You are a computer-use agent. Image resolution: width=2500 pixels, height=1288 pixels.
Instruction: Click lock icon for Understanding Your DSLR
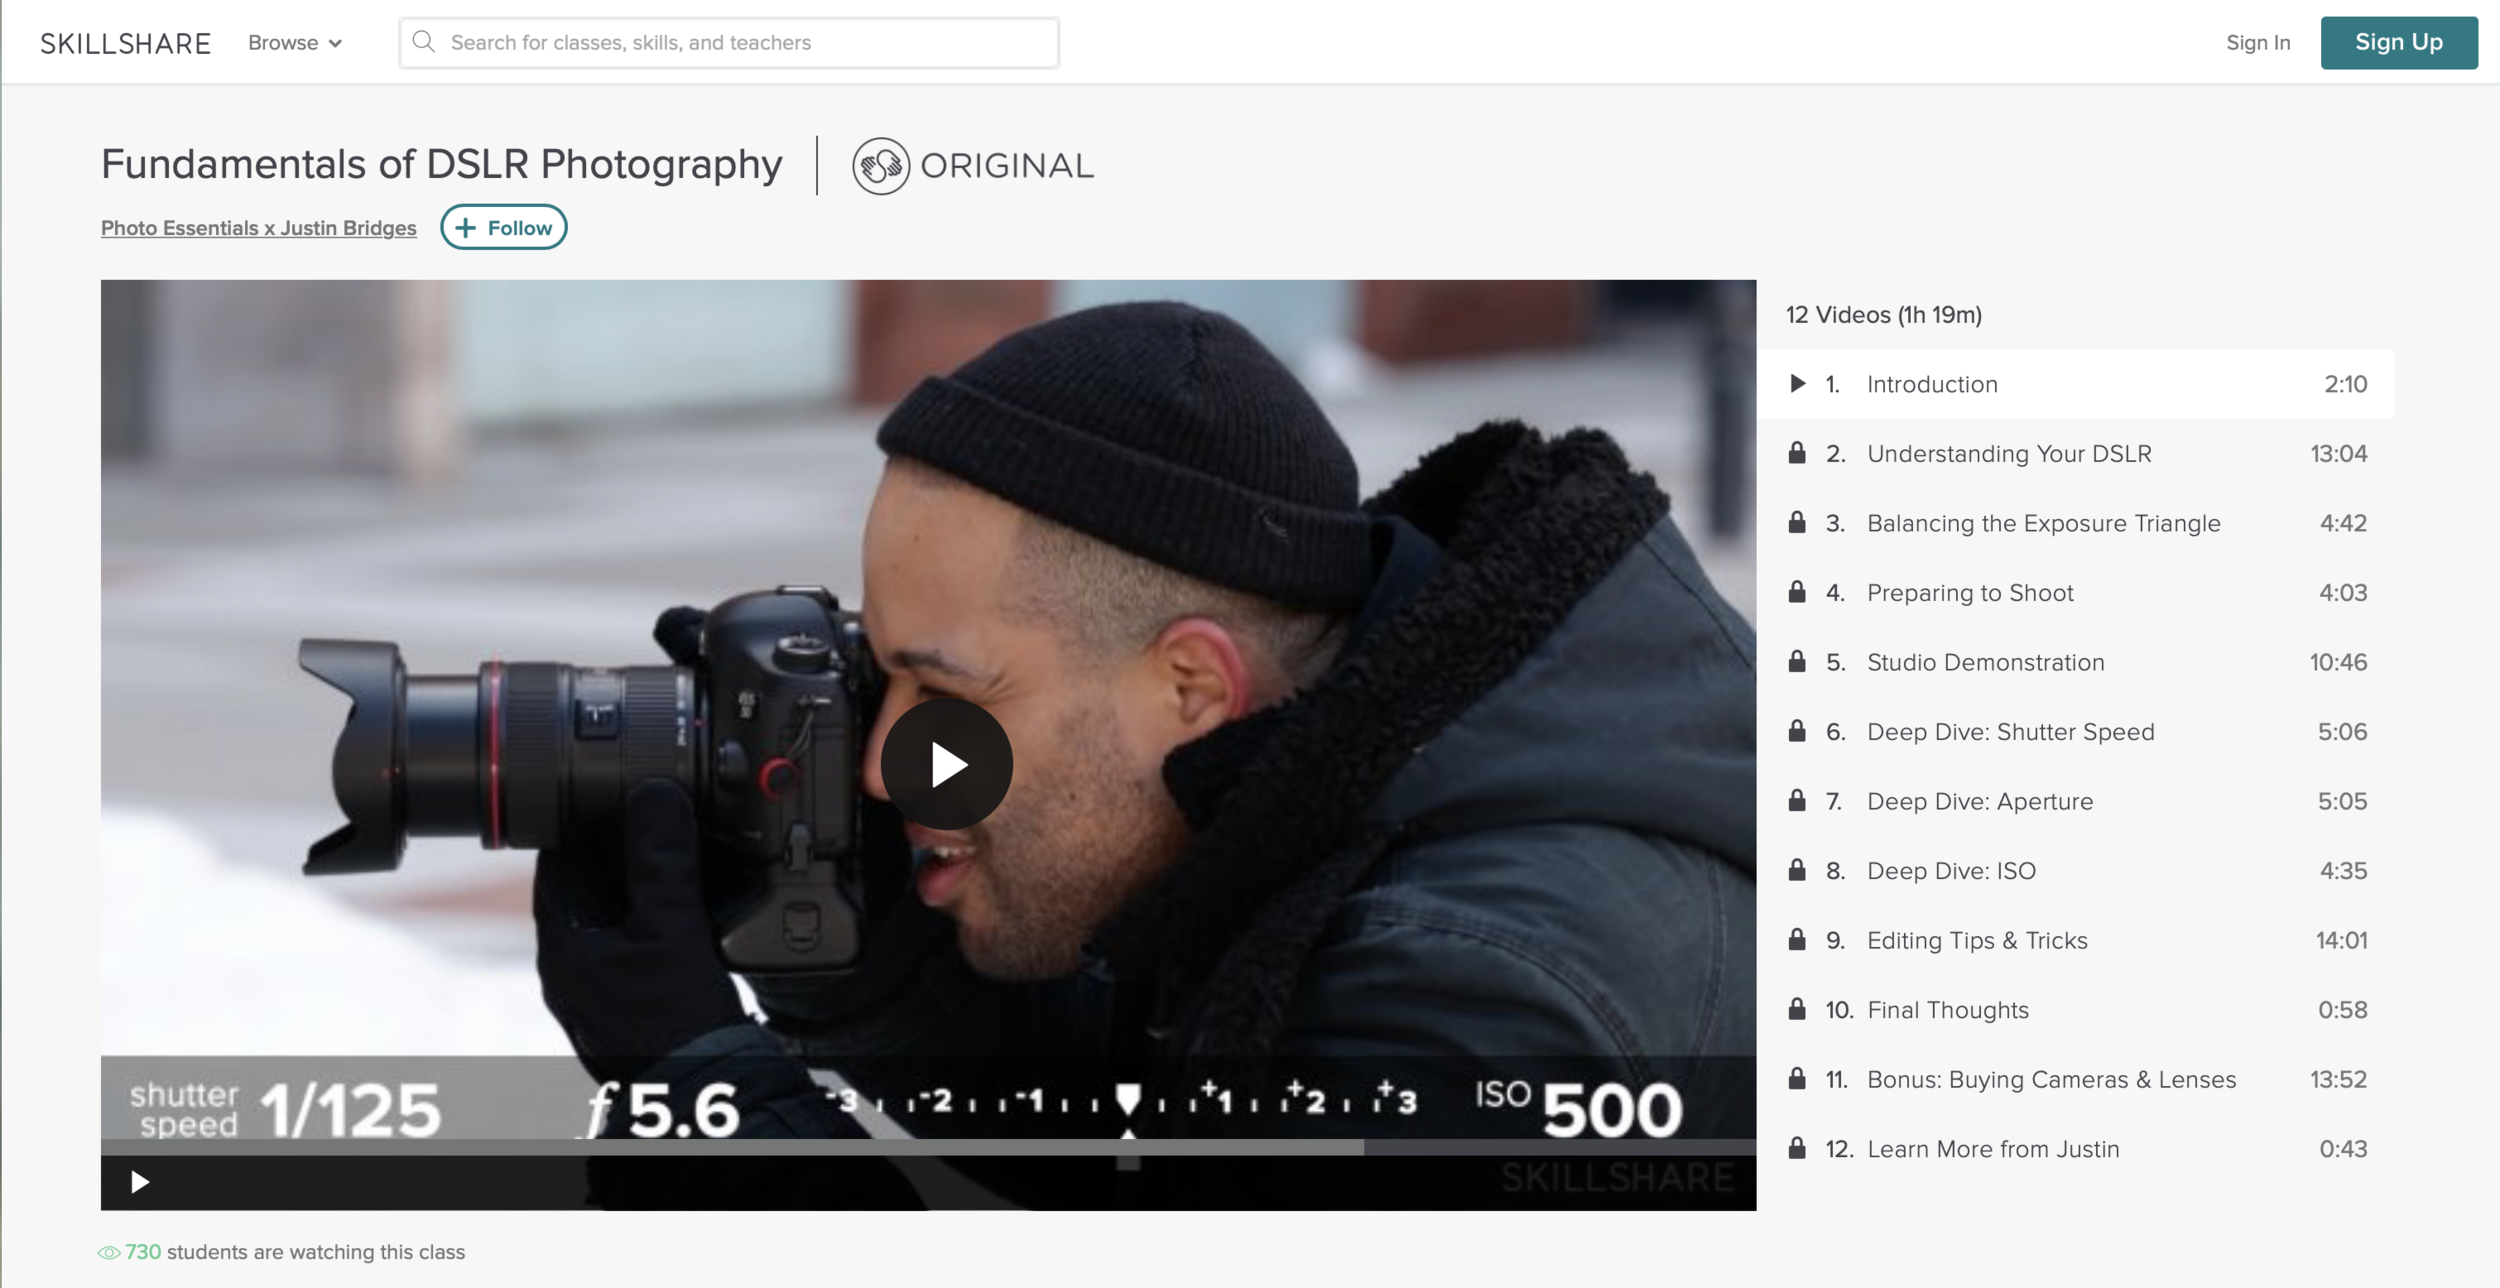pyautogui.click(x=1797, y=453)
